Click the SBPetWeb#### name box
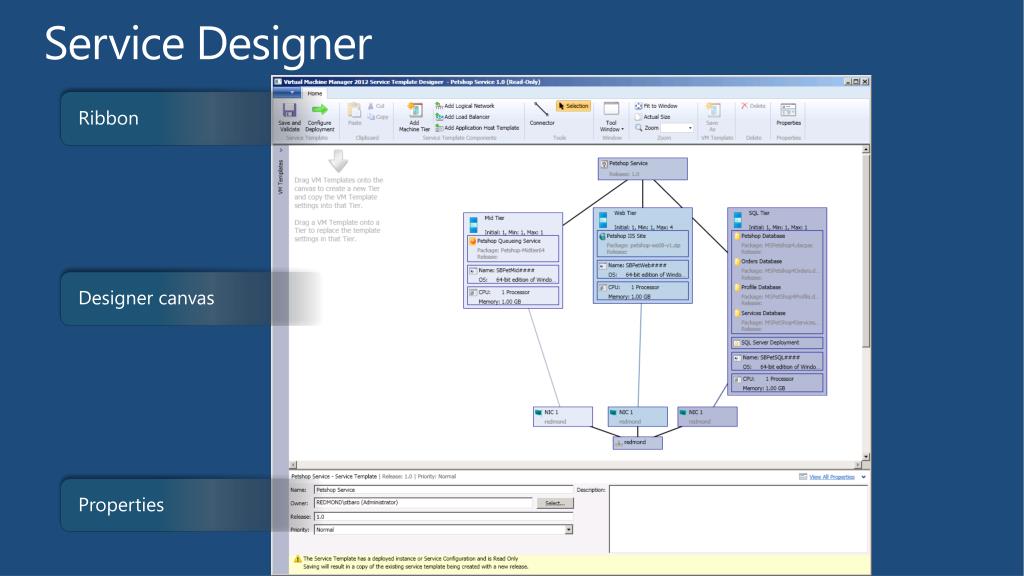1024x576 pixels. pyautogui.click(x=643, y=270)
